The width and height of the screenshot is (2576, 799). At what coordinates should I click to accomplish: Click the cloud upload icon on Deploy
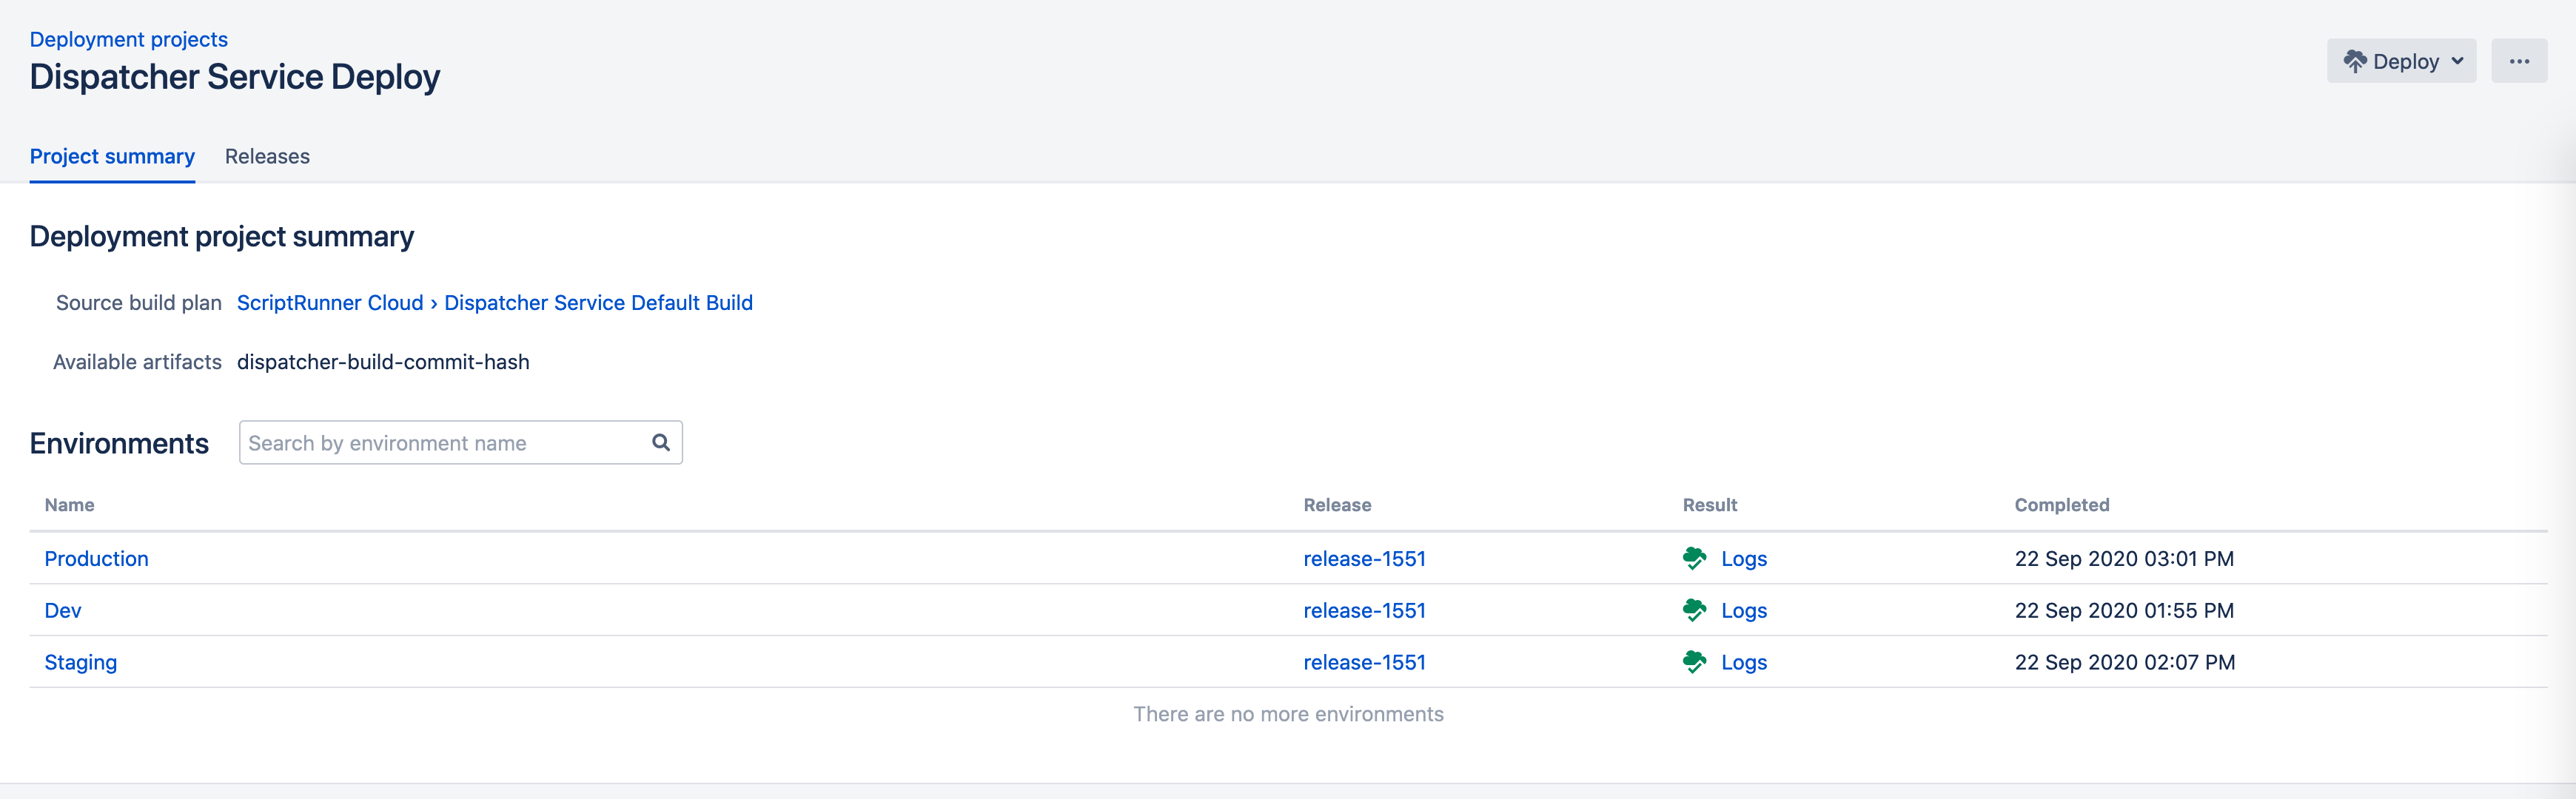[x=2354, y=61]
